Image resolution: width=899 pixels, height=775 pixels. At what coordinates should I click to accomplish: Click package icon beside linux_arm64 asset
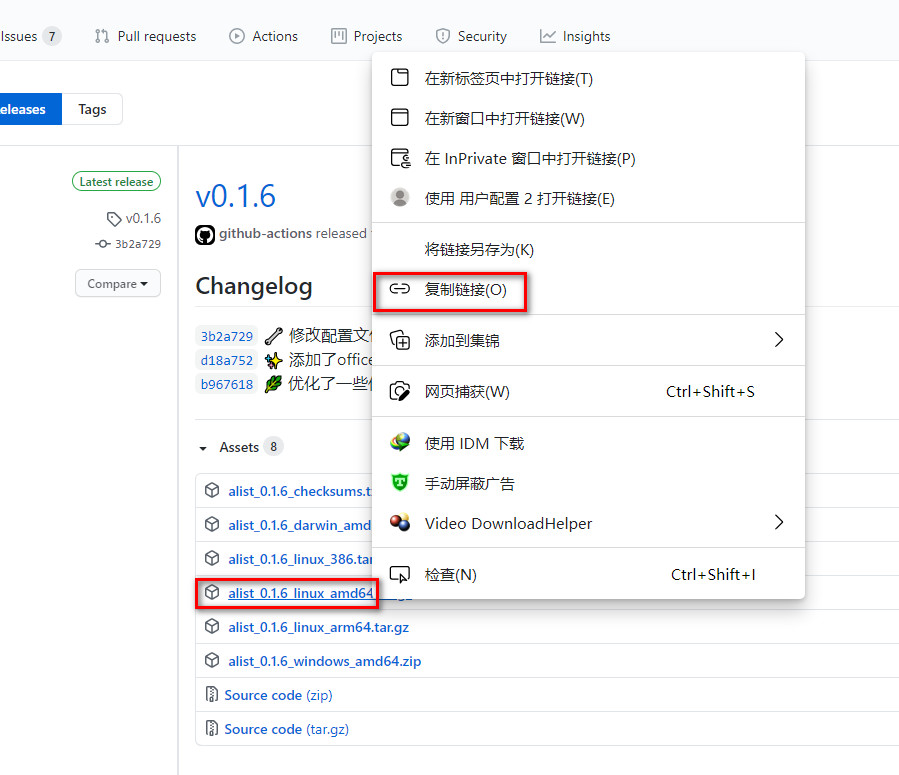(x=212, y=626)
